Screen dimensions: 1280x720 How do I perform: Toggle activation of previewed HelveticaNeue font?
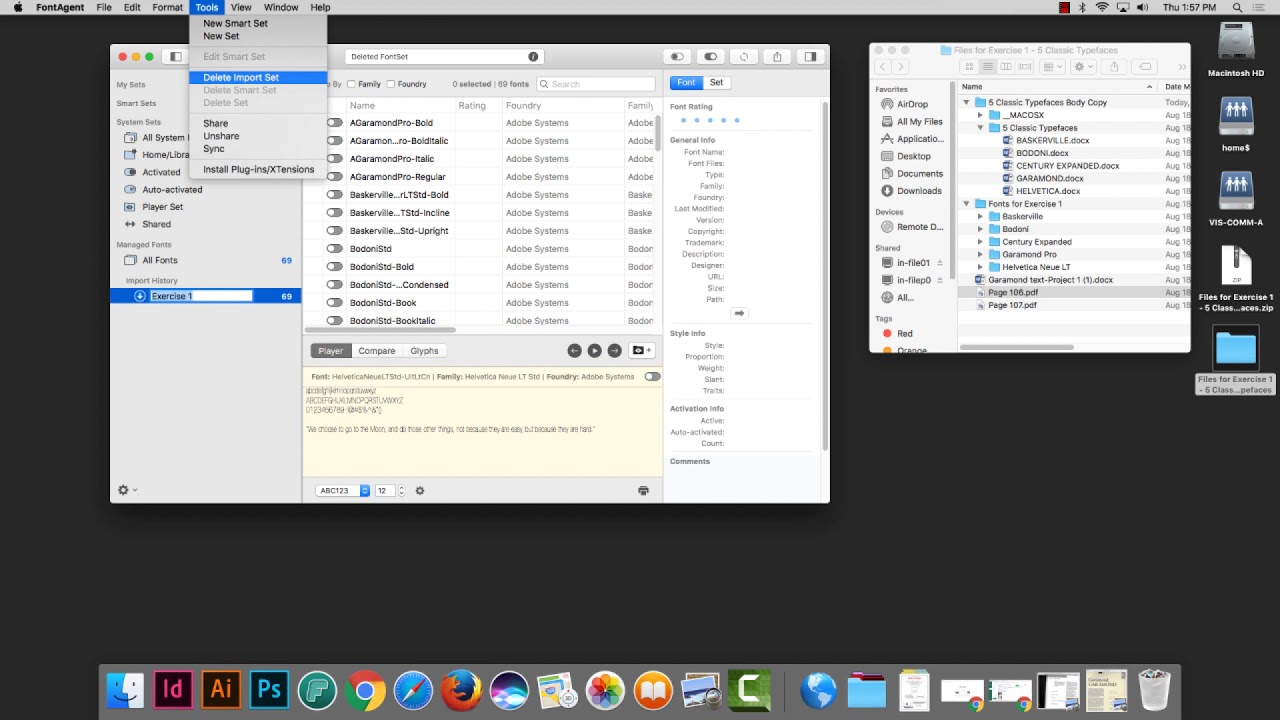tap(652, 377)
